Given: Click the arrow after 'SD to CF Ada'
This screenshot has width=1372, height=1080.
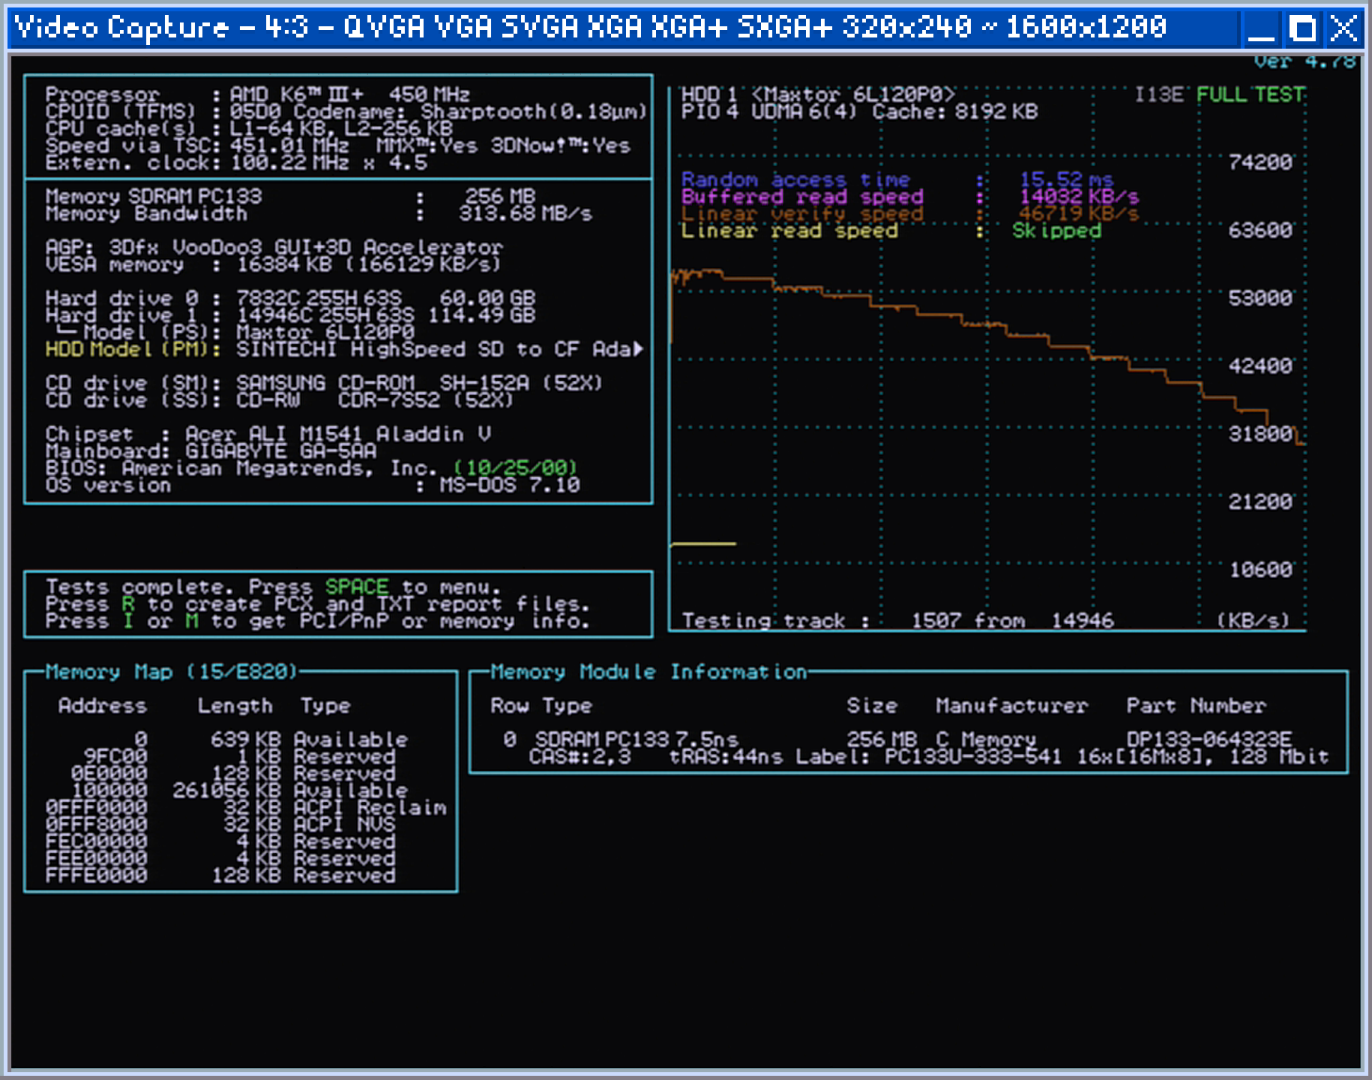Looking at the screenshot, I should pos(638,349).
